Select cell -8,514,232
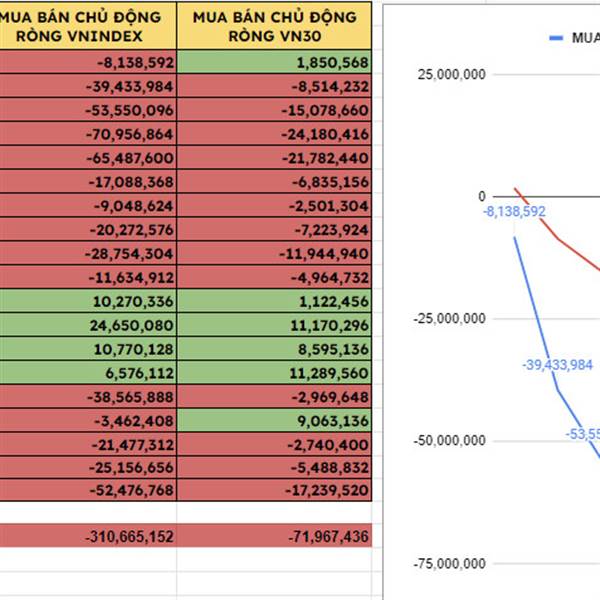The height and width of the screenshot is (600, 600). tap(274, 86)
